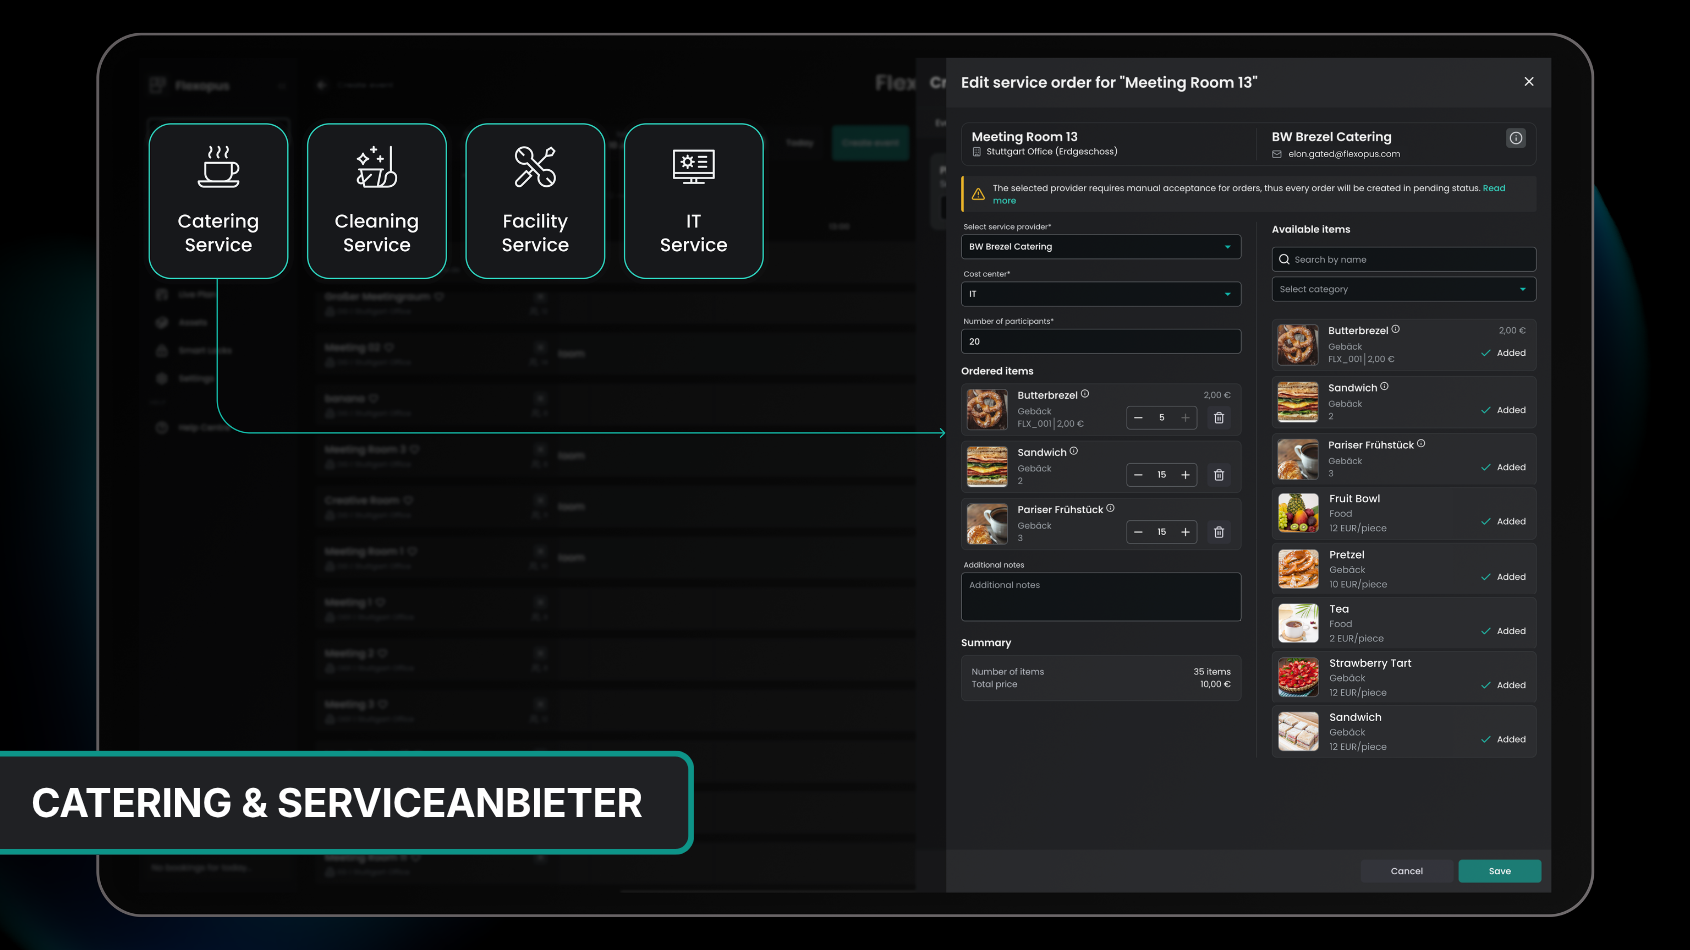Save the service order
The height and width of the screenshot is (950, 1690).
[1499, 871]
